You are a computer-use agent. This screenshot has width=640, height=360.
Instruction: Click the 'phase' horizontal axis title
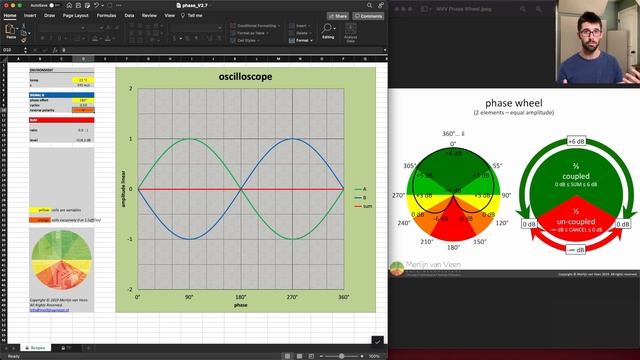[x=240, y=305]
